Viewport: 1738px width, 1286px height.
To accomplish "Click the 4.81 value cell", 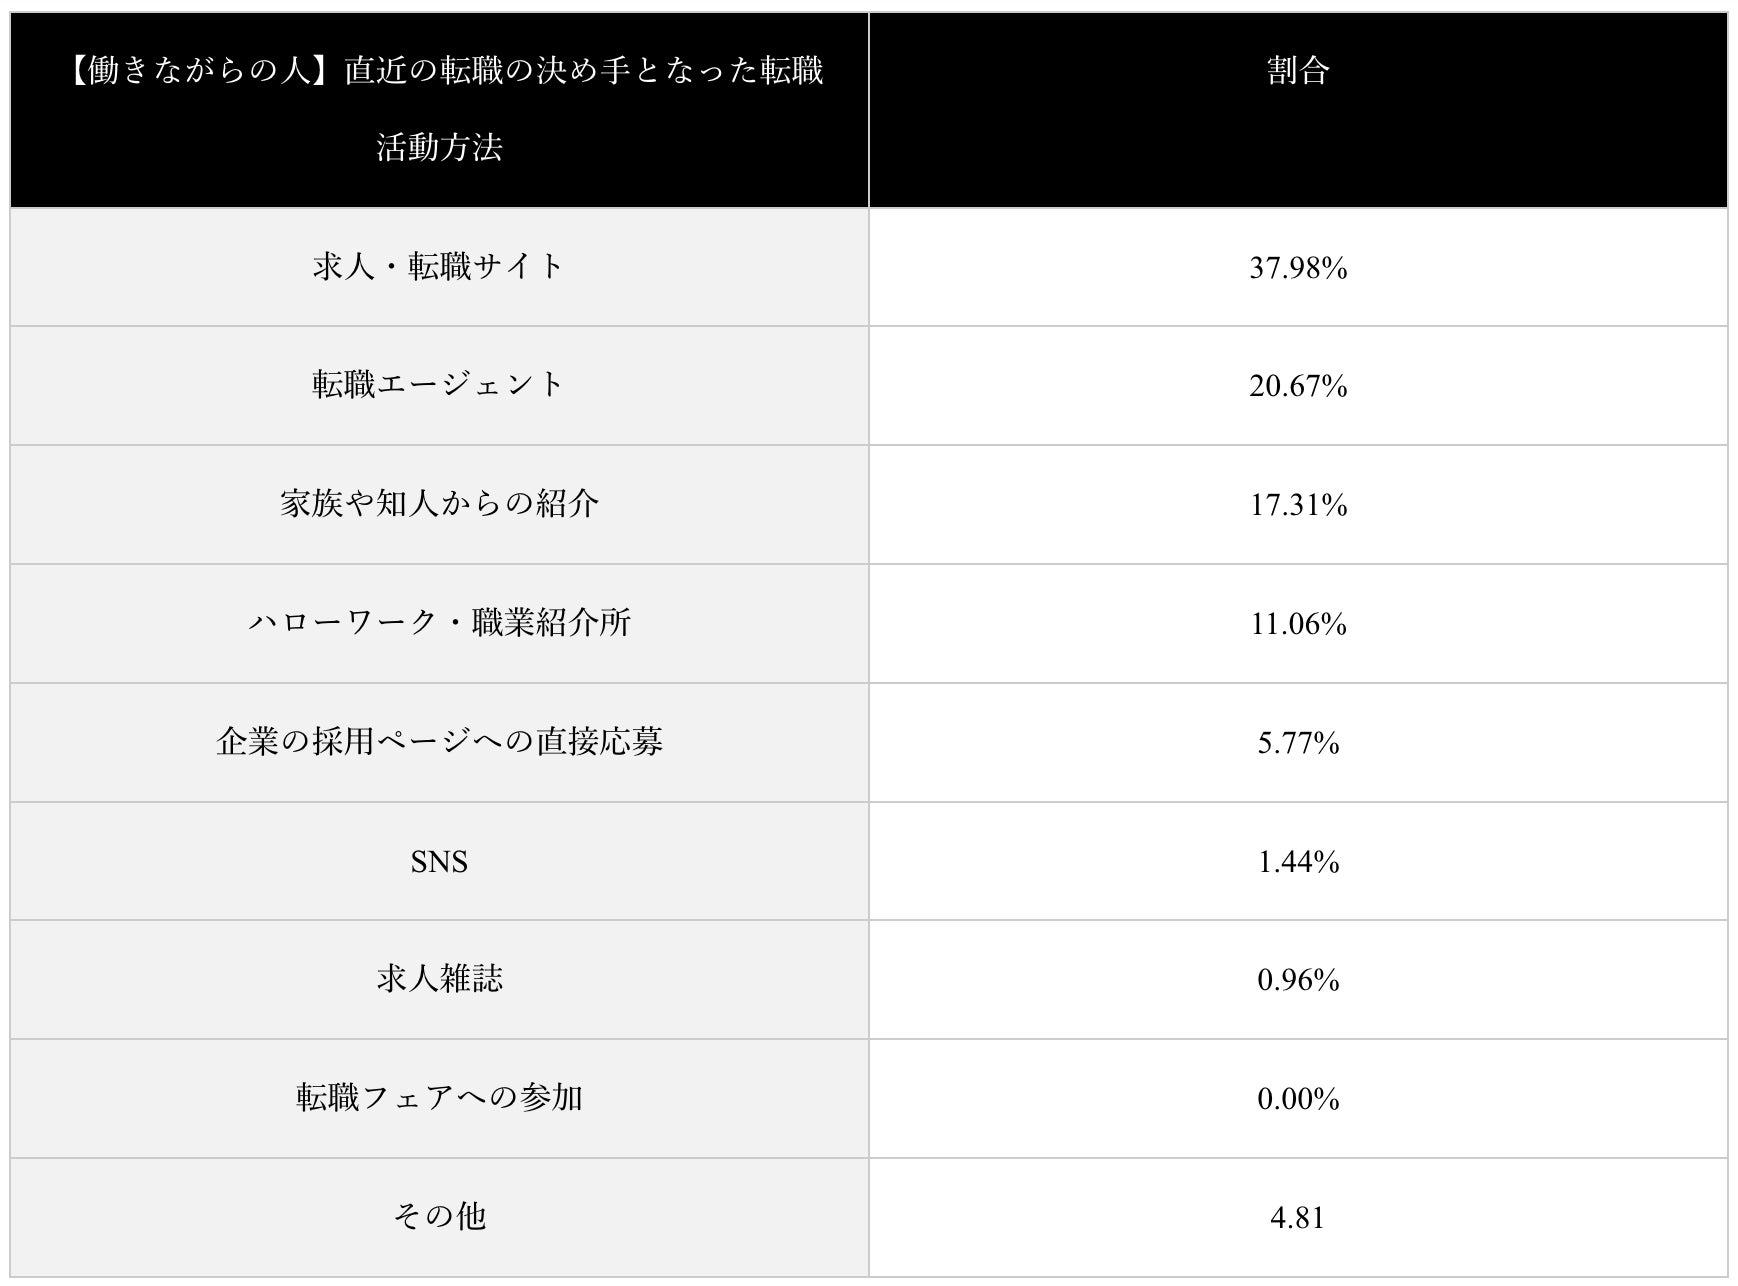I will 1297,1218.
